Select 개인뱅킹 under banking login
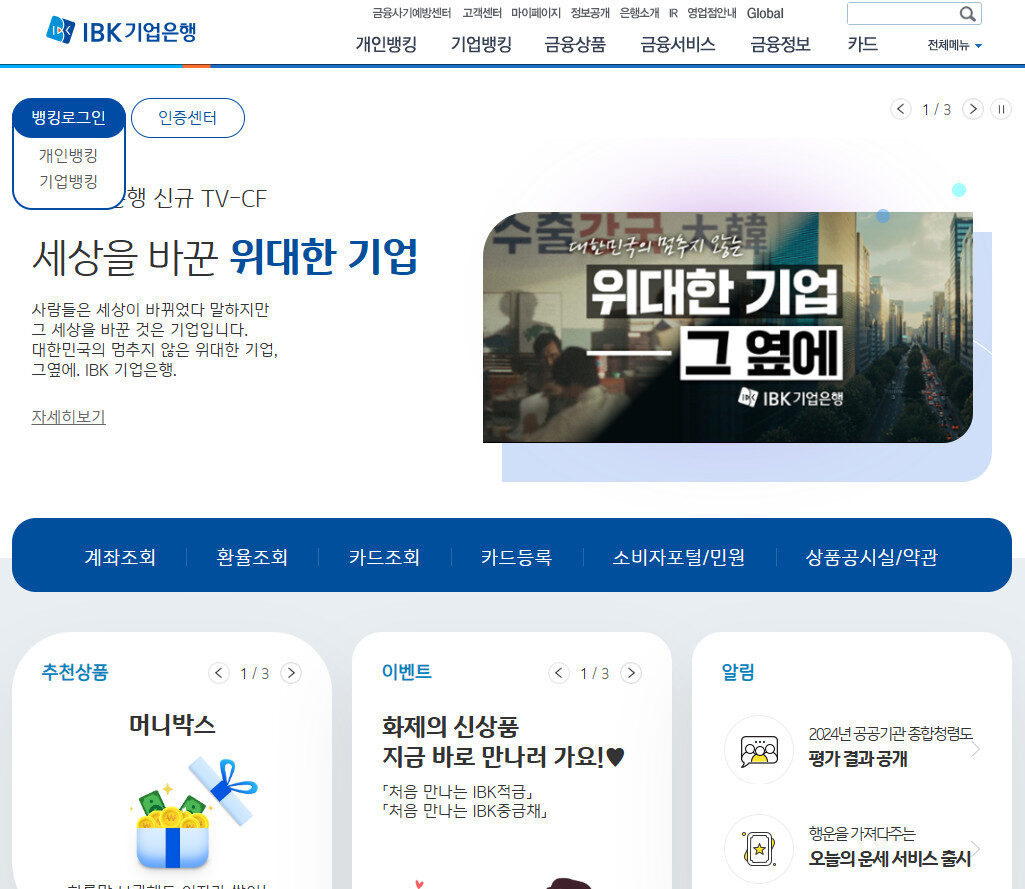 pyautogui.click(x=69, y=156)
